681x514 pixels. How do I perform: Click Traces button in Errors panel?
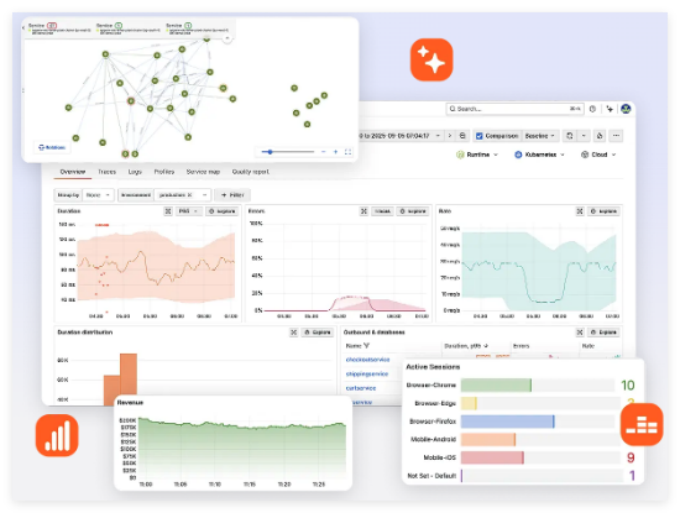click(382, 211)
